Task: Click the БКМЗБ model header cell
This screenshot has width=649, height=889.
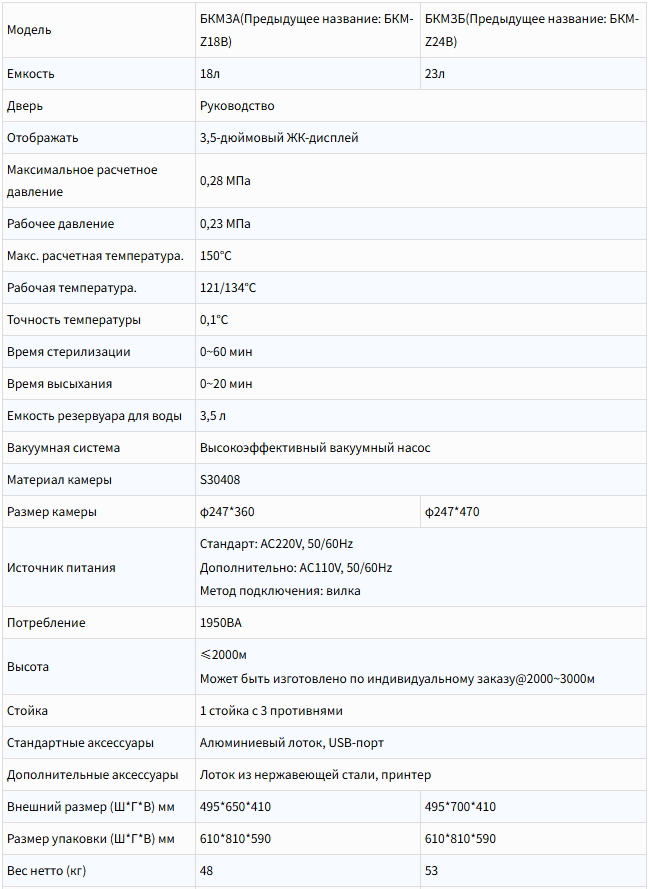Action: [533, 29]
